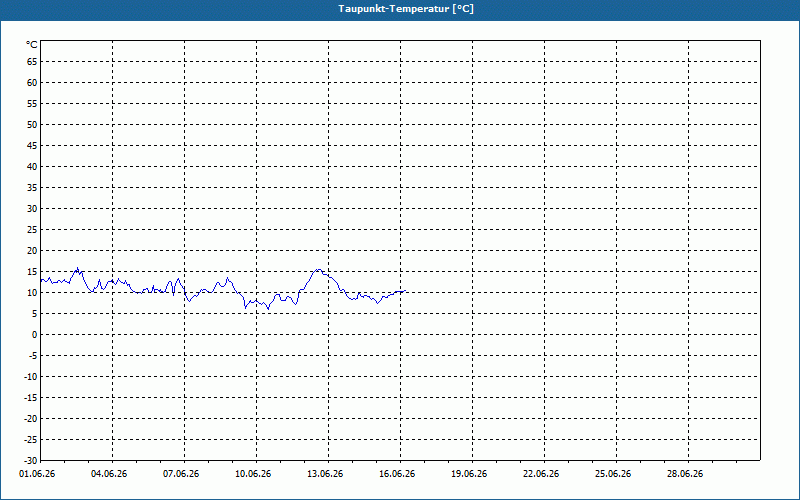Select the 25.06.26 date axis label
800x500 pixels.
[613, 474]
